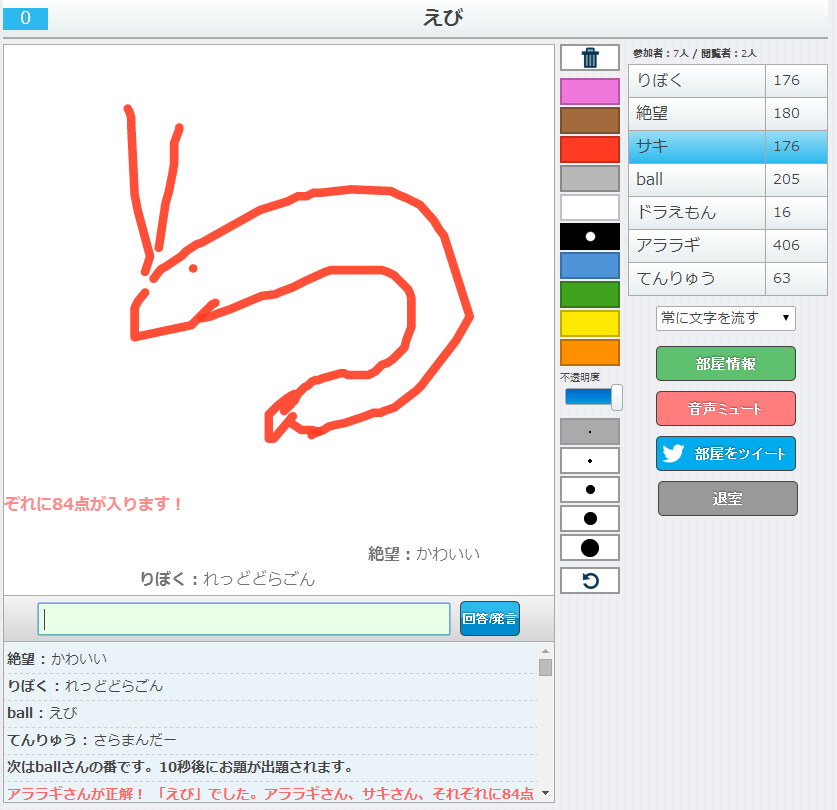Screen dimensions: 837x810
Task: Pick the brown color swatch
Action: tap(590, 120)
